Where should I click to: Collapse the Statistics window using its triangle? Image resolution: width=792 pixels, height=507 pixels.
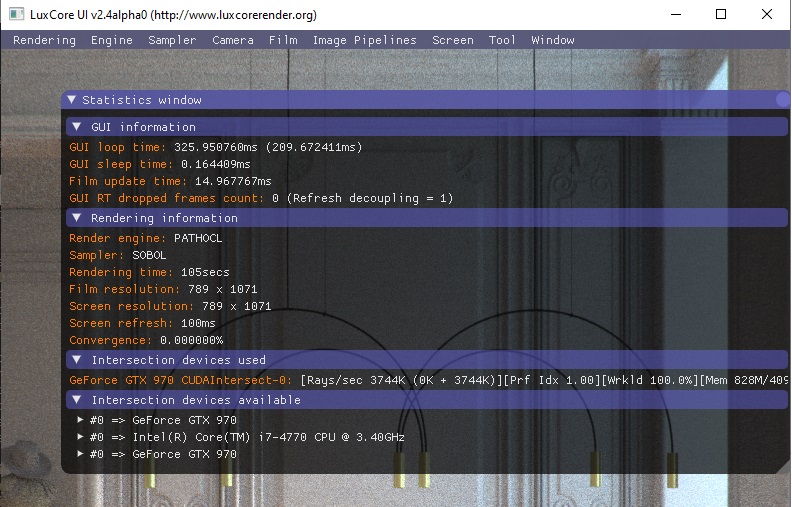pyautogui.click(x=72, y=100)
